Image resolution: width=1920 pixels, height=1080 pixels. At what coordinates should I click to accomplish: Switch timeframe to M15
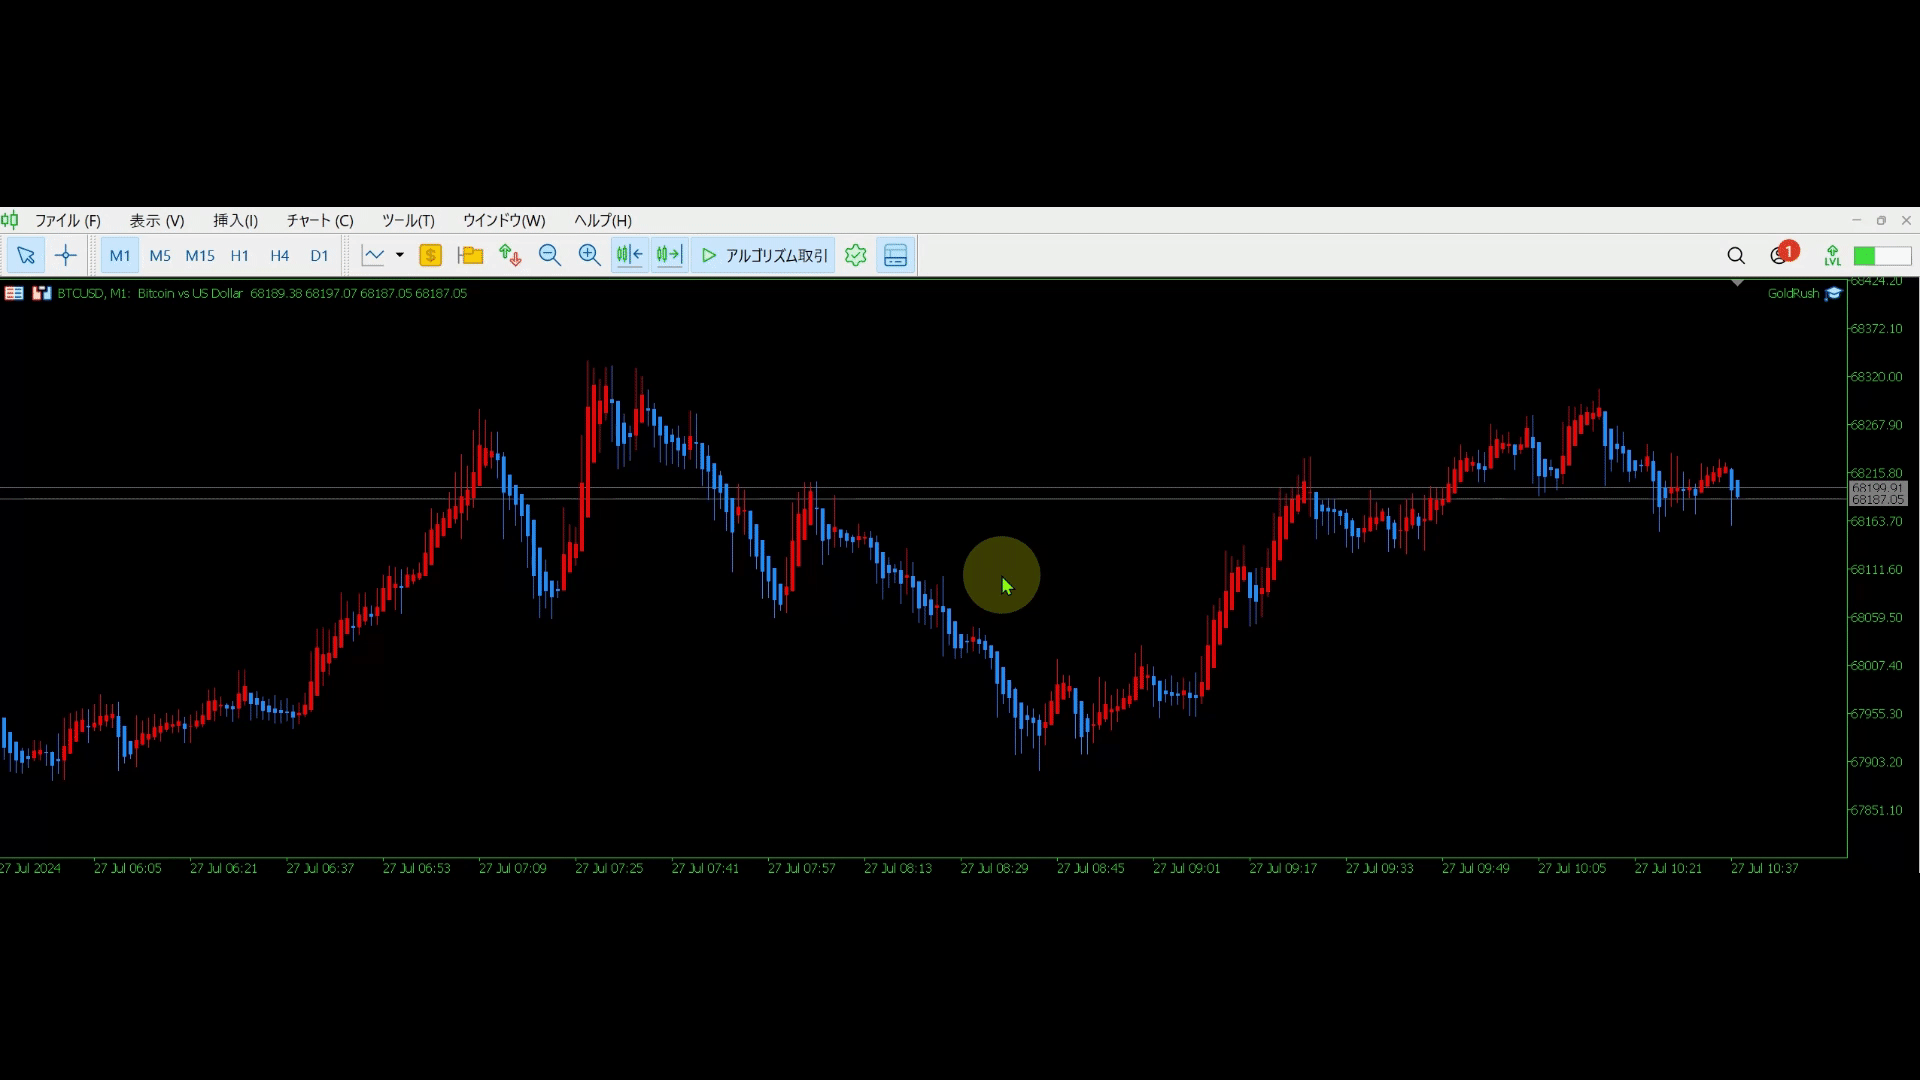click(x=200, y=256)
